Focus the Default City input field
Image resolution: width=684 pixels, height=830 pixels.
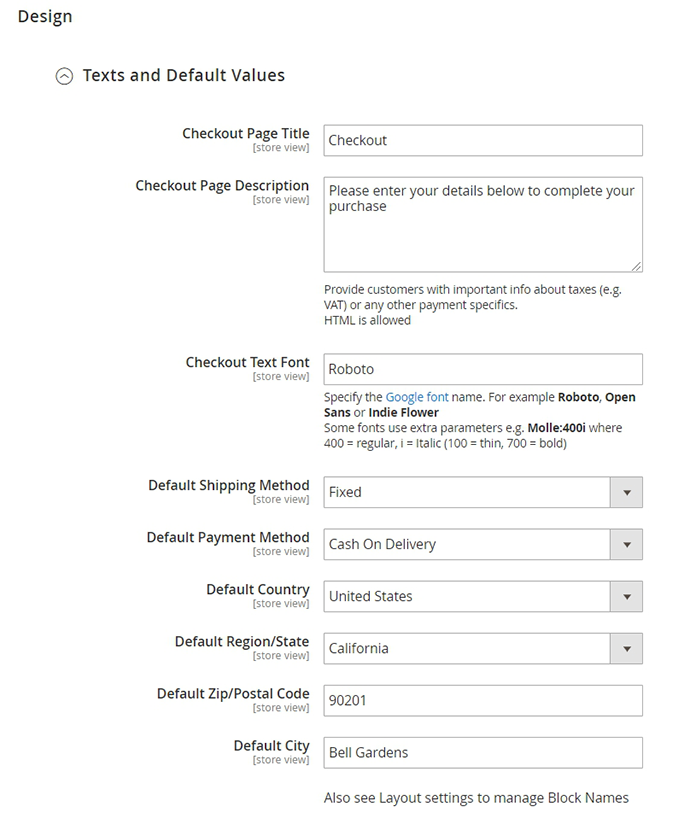(x=482, y=752)
